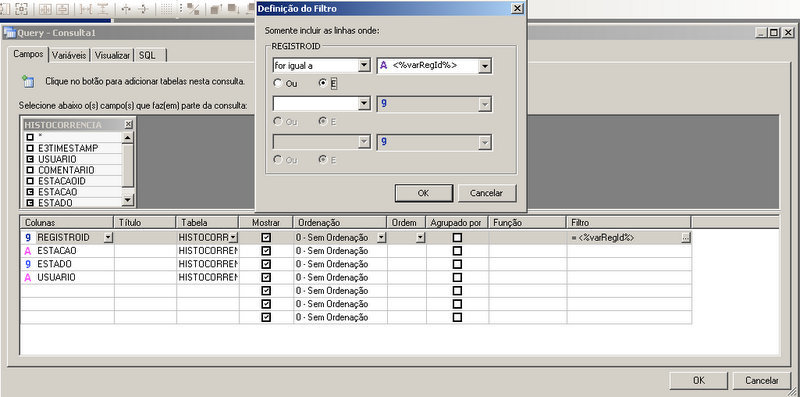Enable Agrupado por for ESTACAO row
Viewport: 800px width, 397px height.
coord(457,251)
